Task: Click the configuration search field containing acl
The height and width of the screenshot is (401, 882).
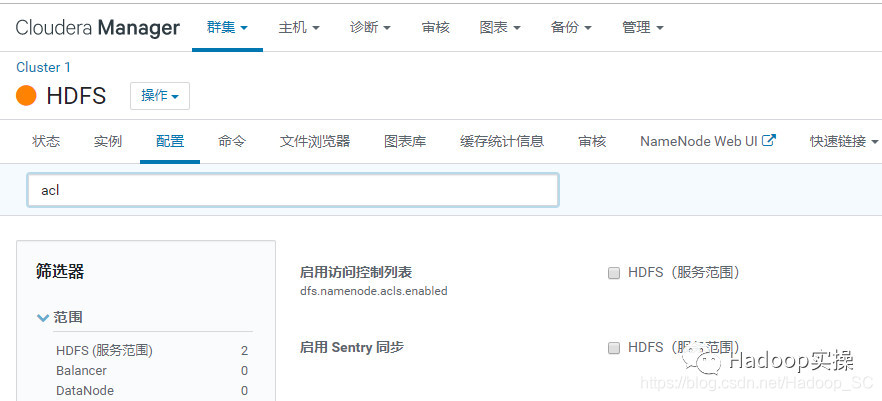Action: 292,190
